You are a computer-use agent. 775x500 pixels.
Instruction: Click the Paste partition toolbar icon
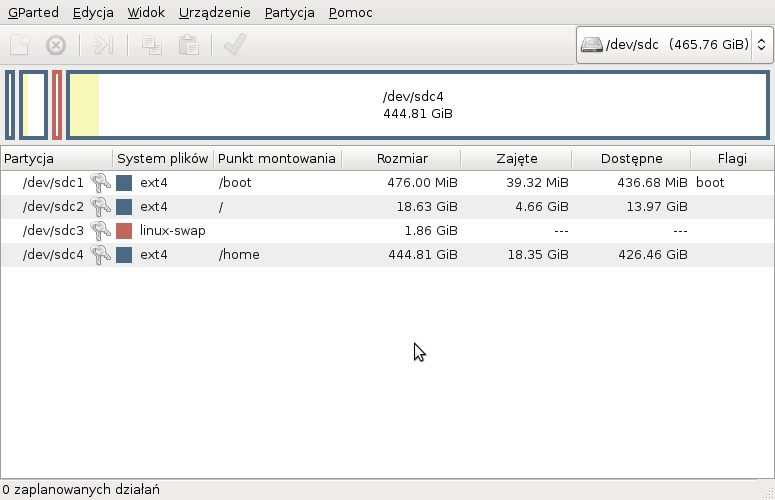[x=188, y=45]
